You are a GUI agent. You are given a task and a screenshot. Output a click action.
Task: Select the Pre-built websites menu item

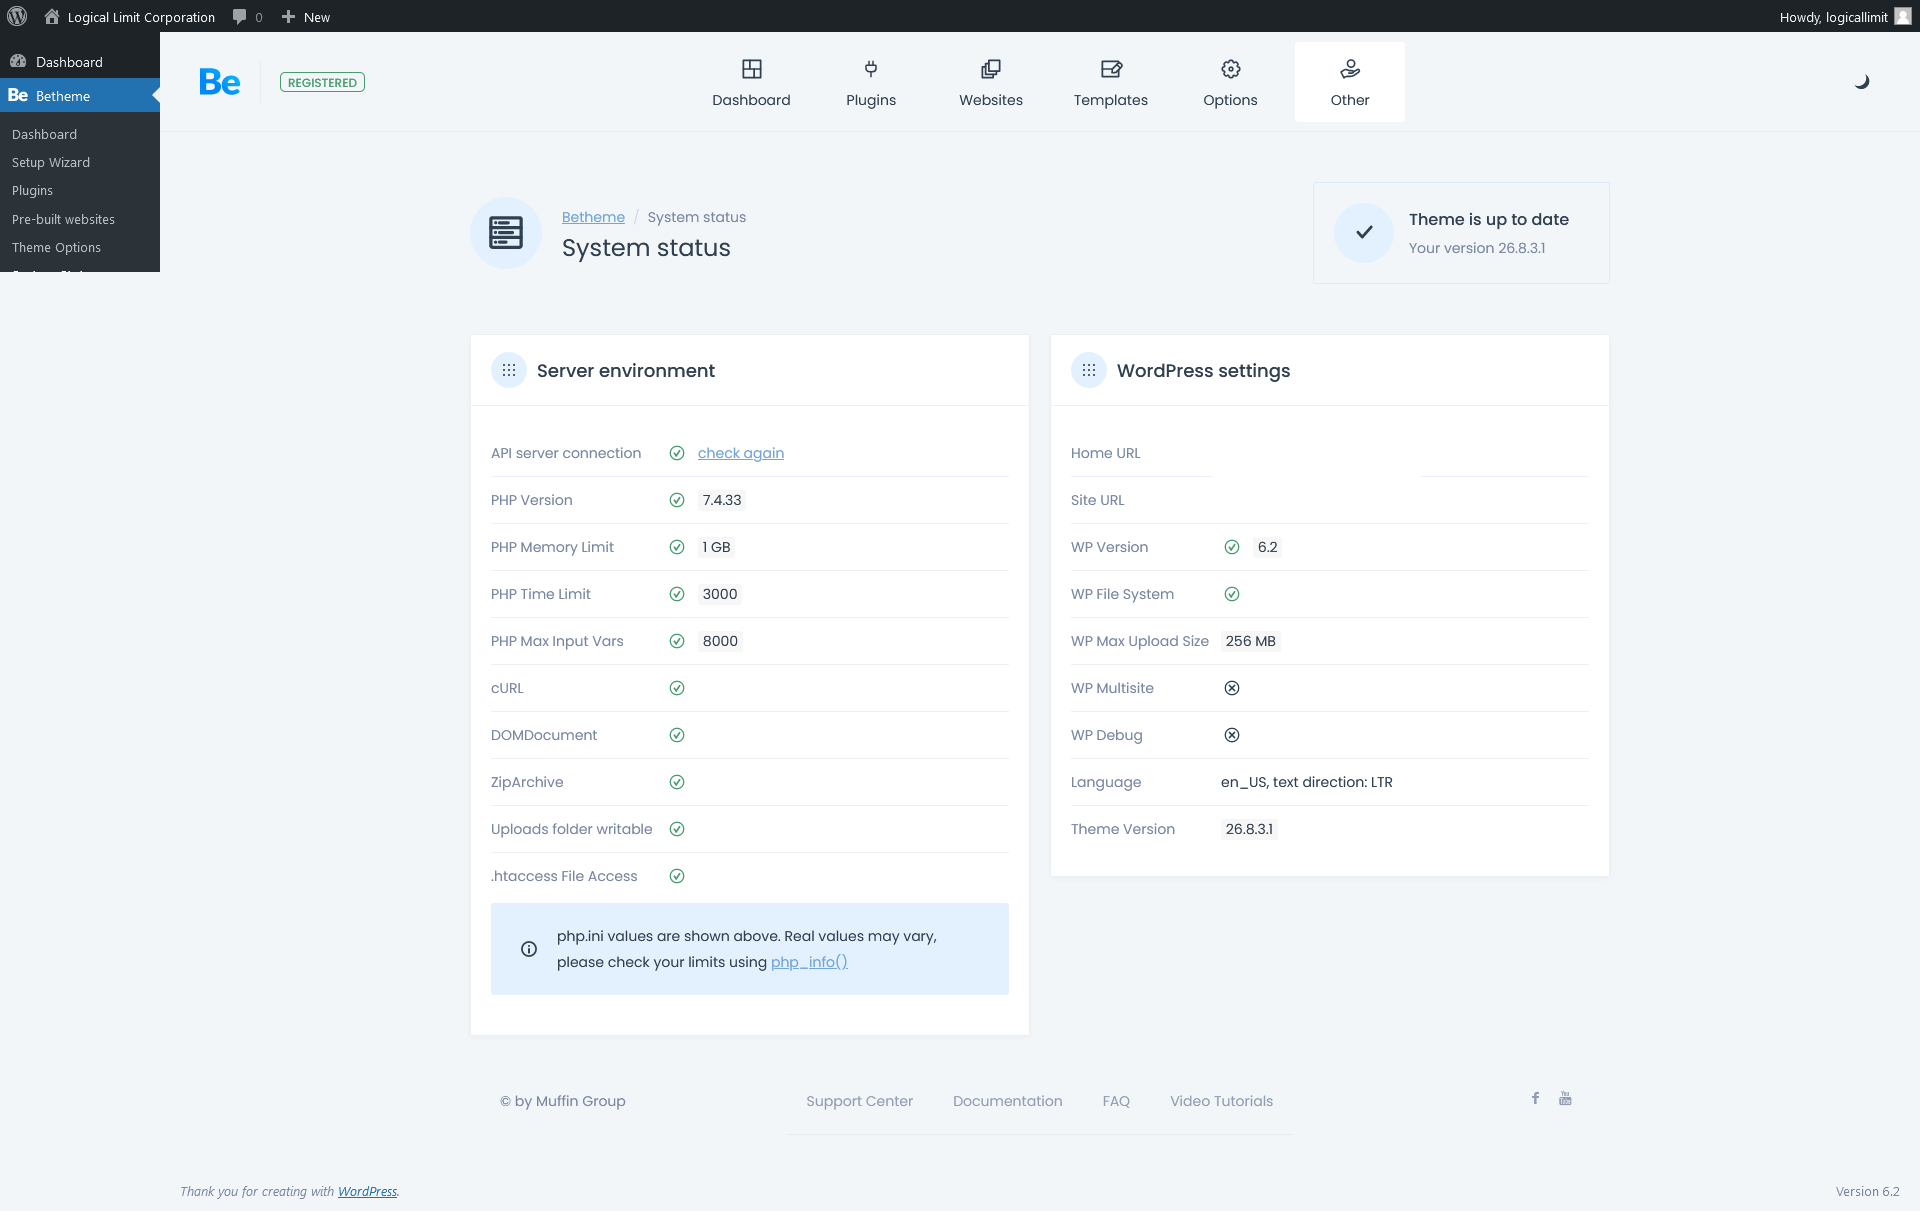63,219
